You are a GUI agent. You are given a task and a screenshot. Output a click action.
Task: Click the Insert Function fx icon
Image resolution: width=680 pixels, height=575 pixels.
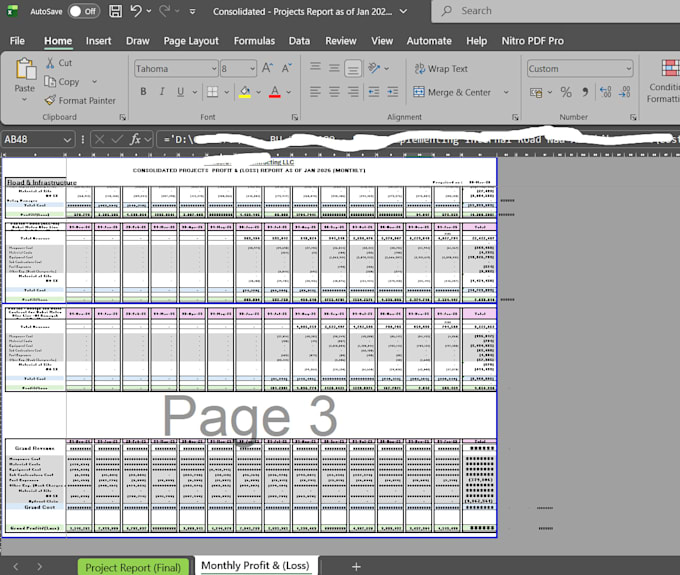[135, 140]
